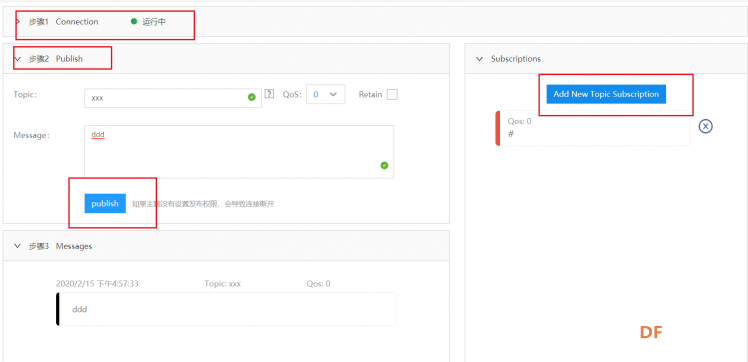Screen dimensions: 748x362
Task: Click the 'Topic: xxx' message label
Action: [223, 284]
